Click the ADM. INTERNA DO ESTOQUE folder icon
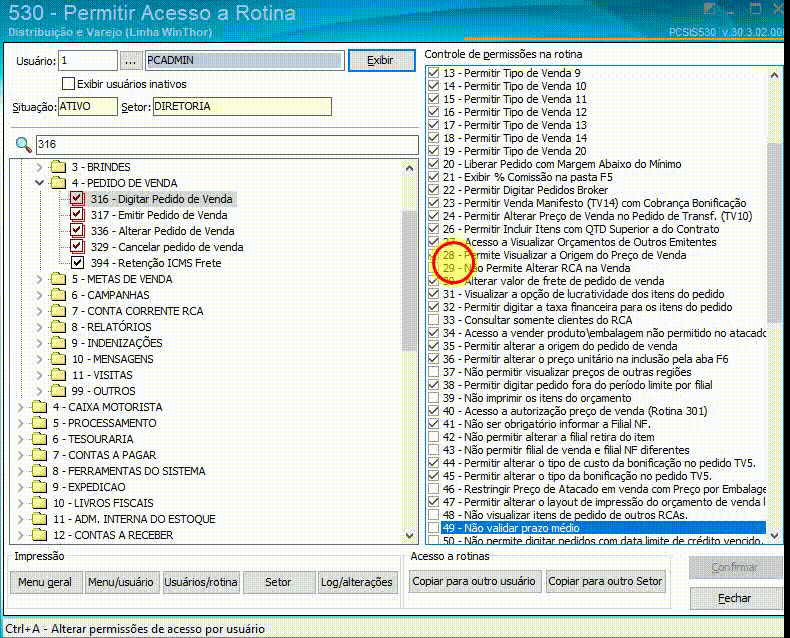This screenshot has height=638, width=790. 39,519
